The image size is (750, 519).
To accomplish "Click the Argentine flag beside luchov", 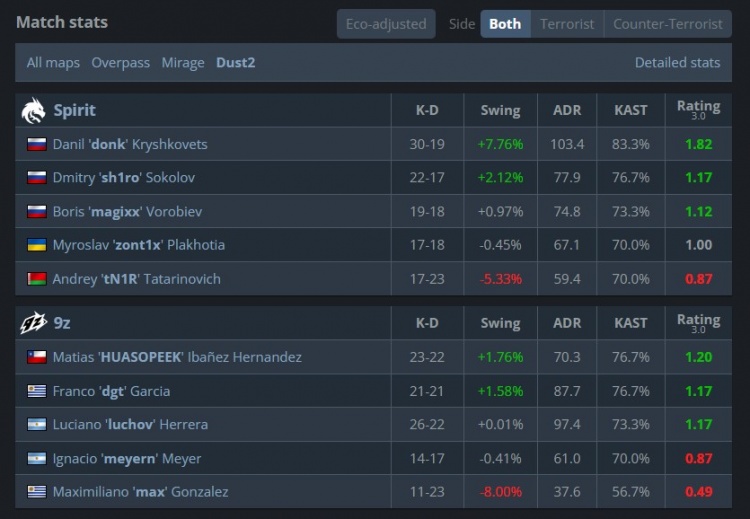I will [x=37, y=424].
